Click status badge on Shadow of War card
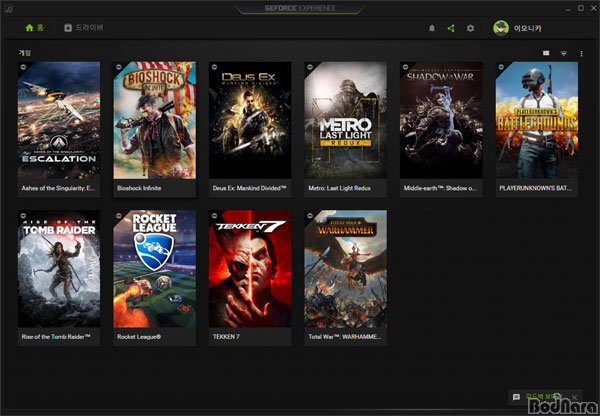Screen dimensions: 600x416 click(406, 67)
